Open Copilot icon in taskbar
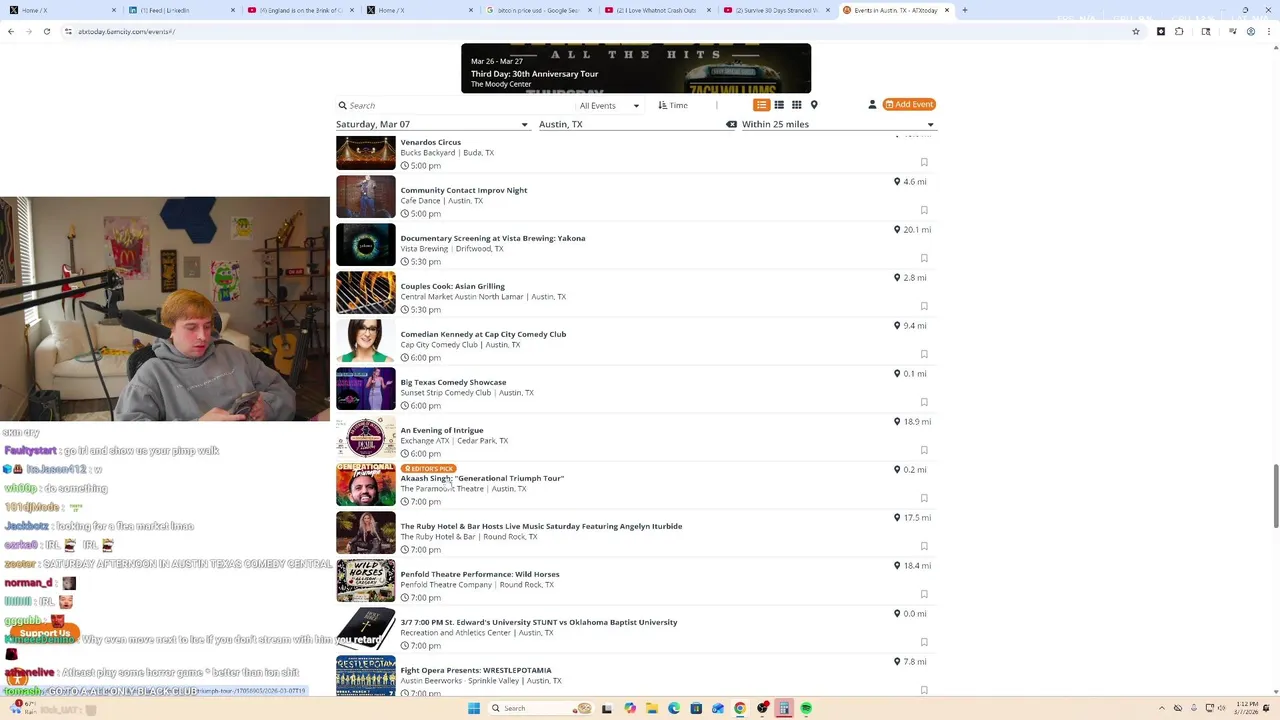This screenshot has width=1280, height=720. [629, 708]
